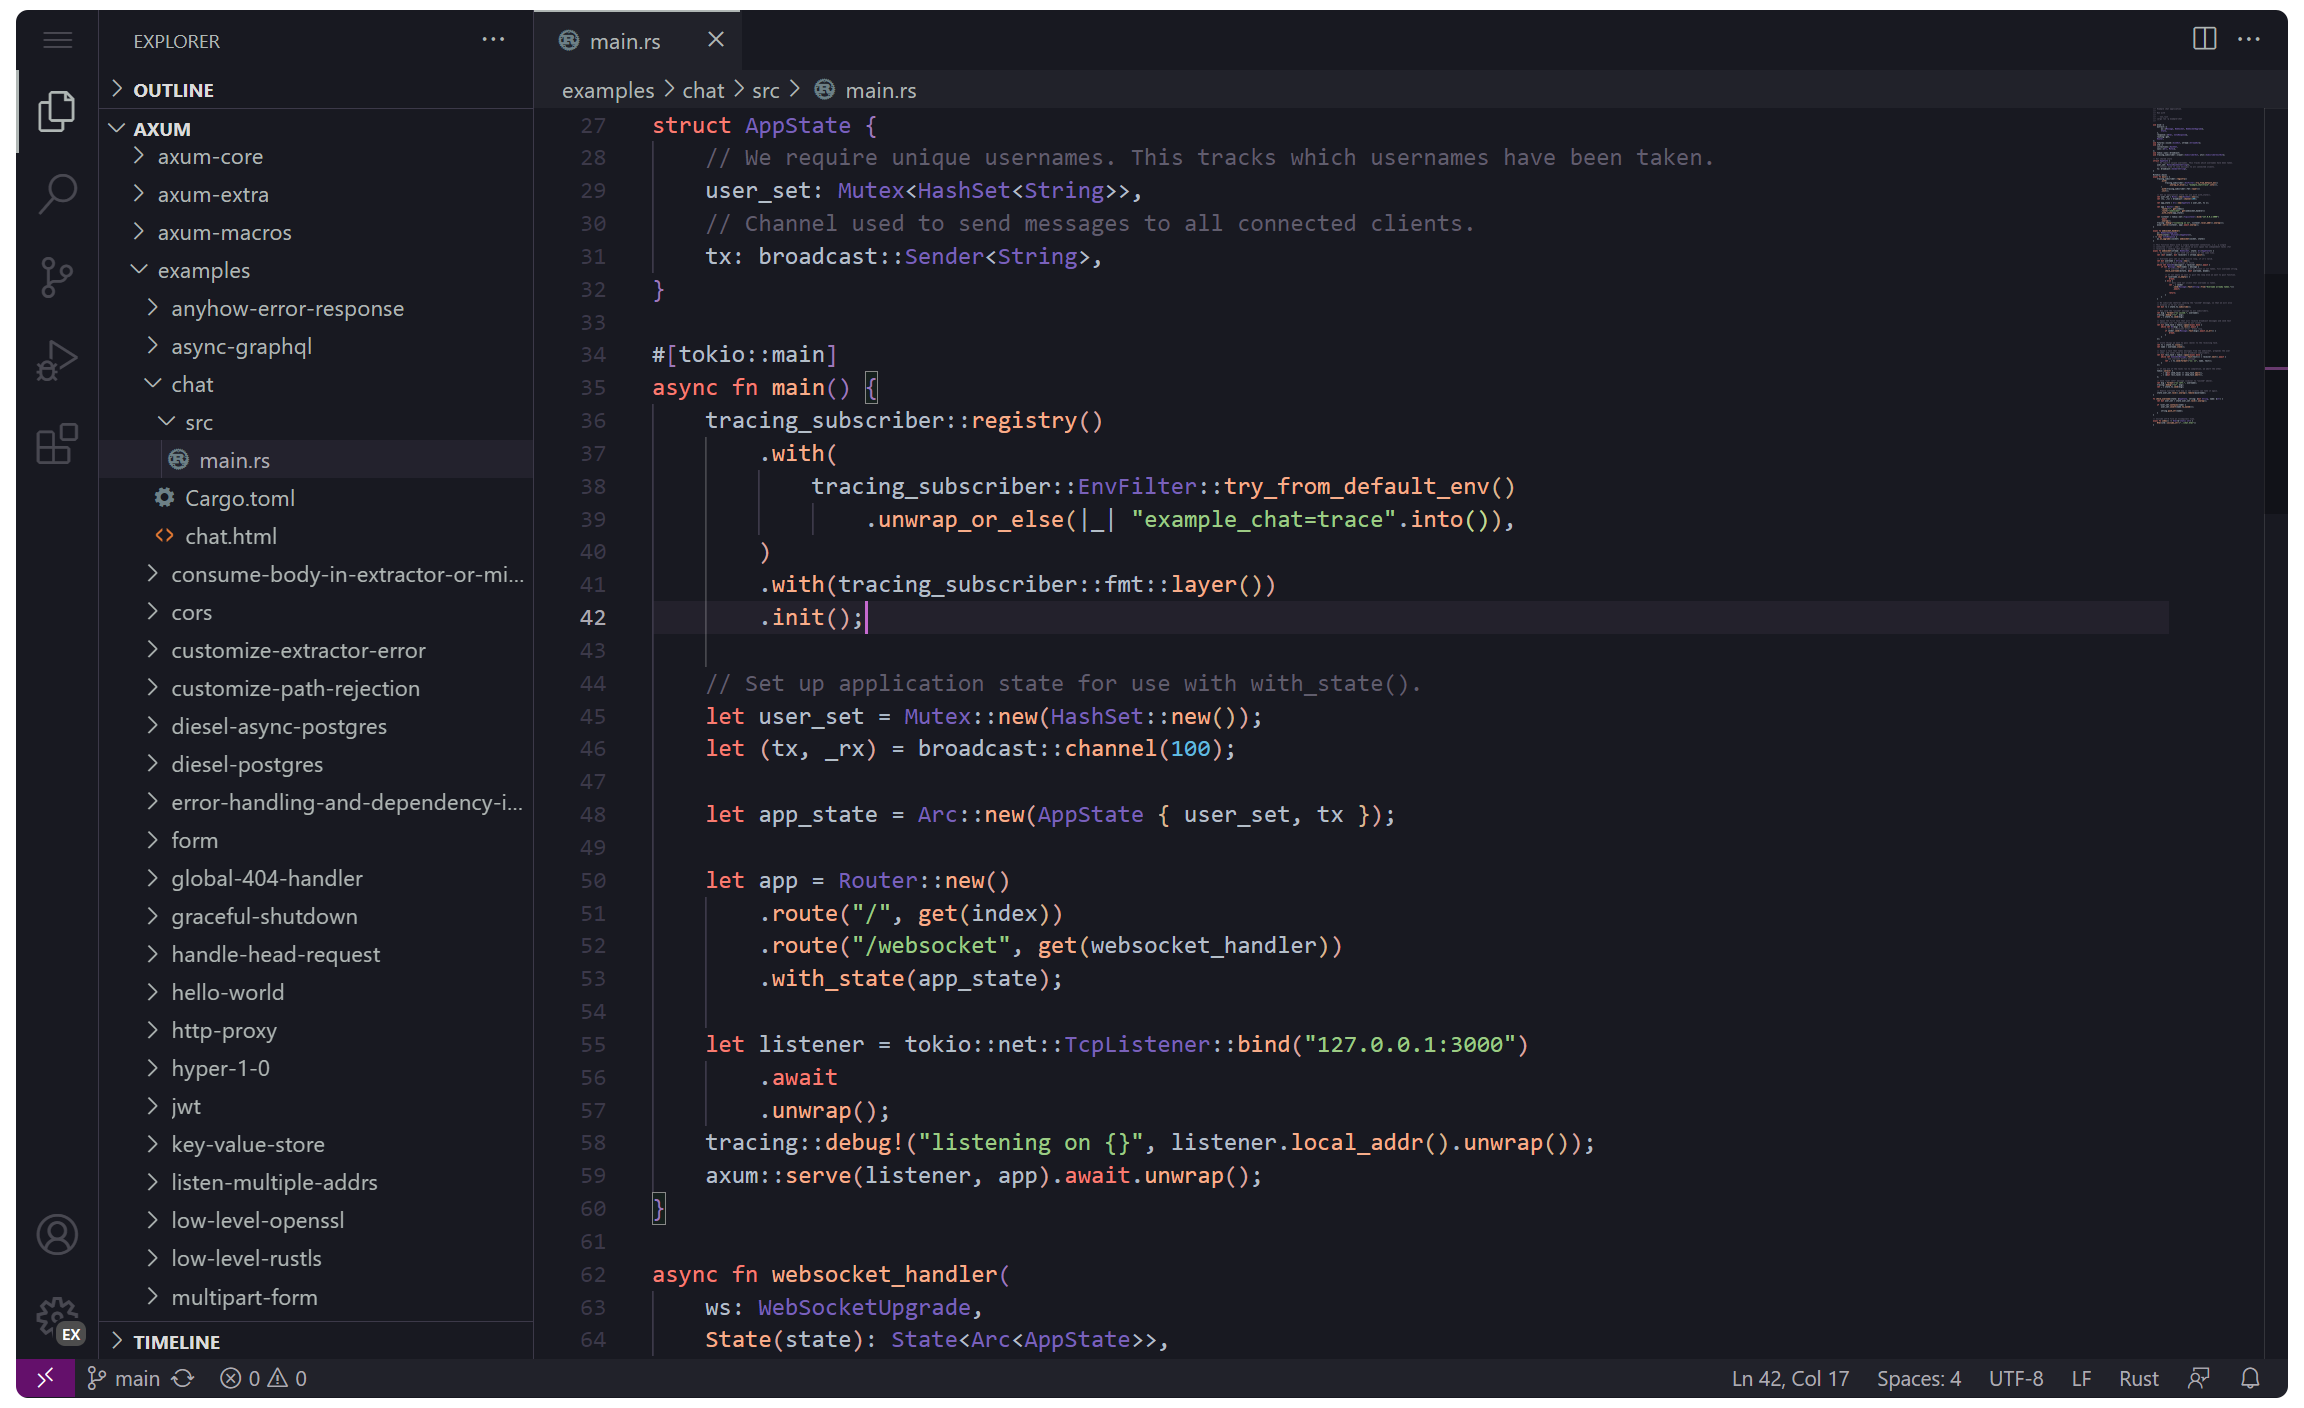Open Explorer views more actions menu
The height and width of the screenshot is (1408, 2304).
[493, 40]
